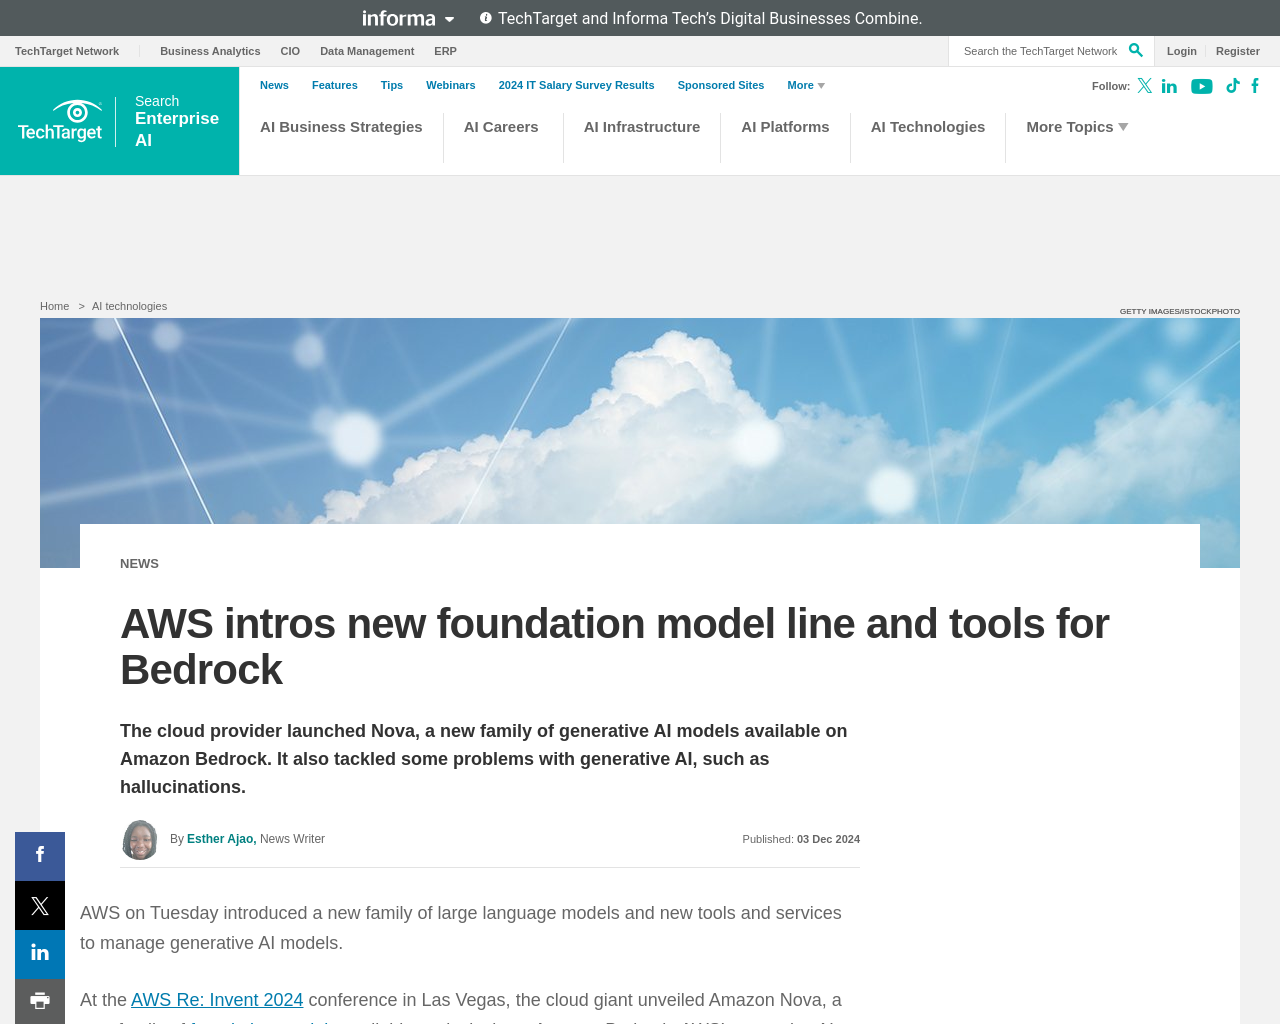Share article on Facebook sidebar button

pyautogui.click(x=40, y=856)
